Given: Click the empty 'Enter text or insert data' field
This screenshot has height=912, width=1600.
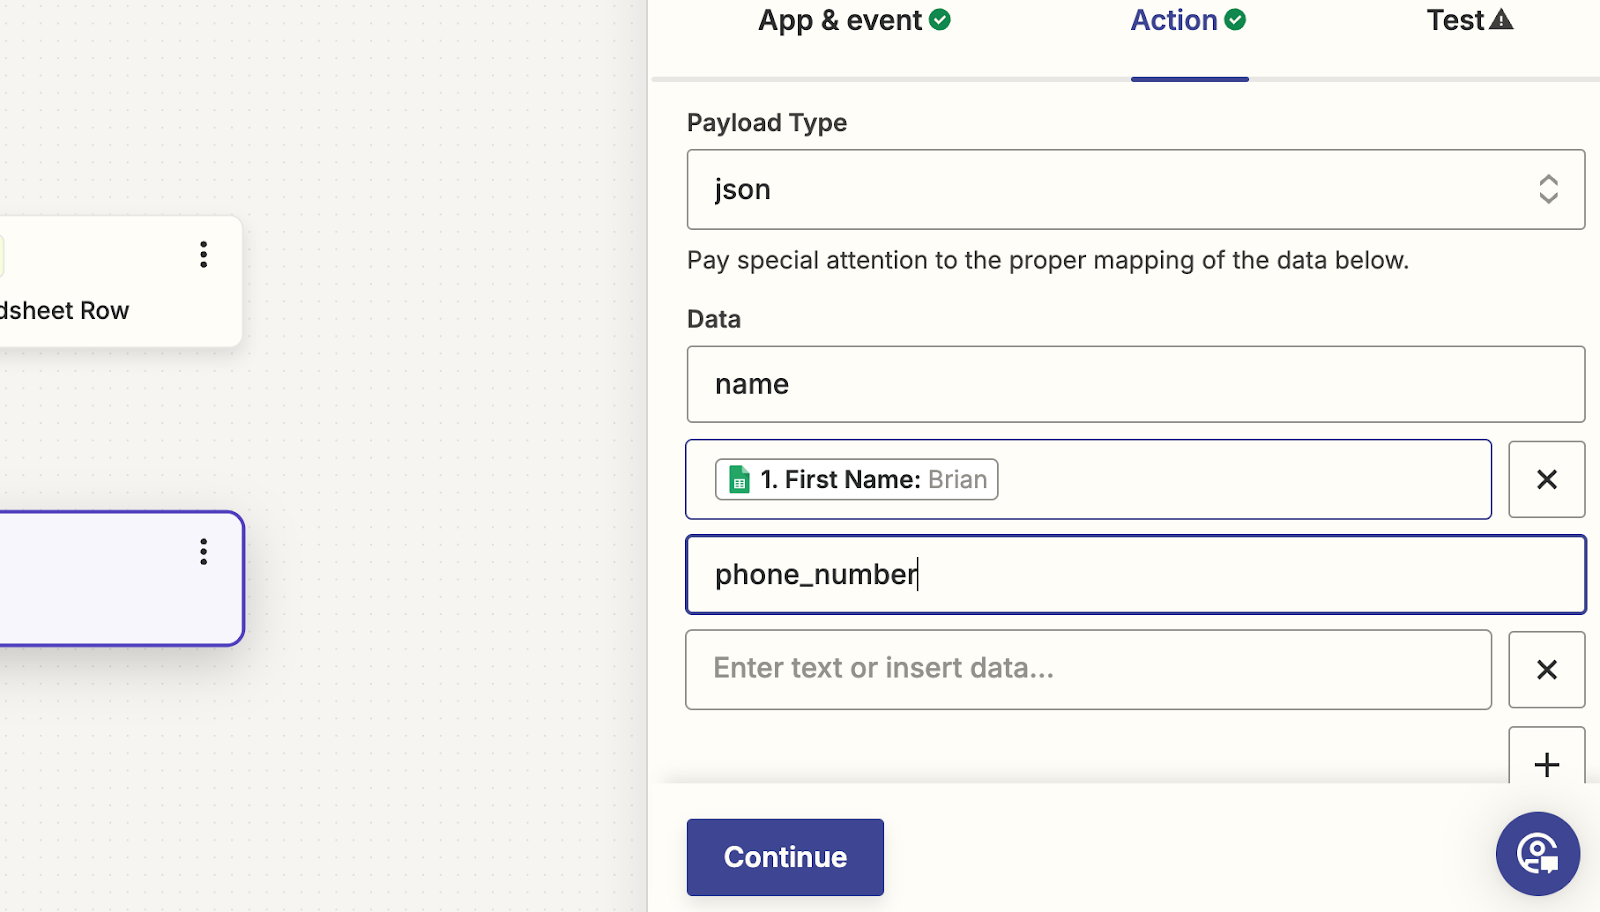Looking at the screenshot, I should click(1088, 669).
